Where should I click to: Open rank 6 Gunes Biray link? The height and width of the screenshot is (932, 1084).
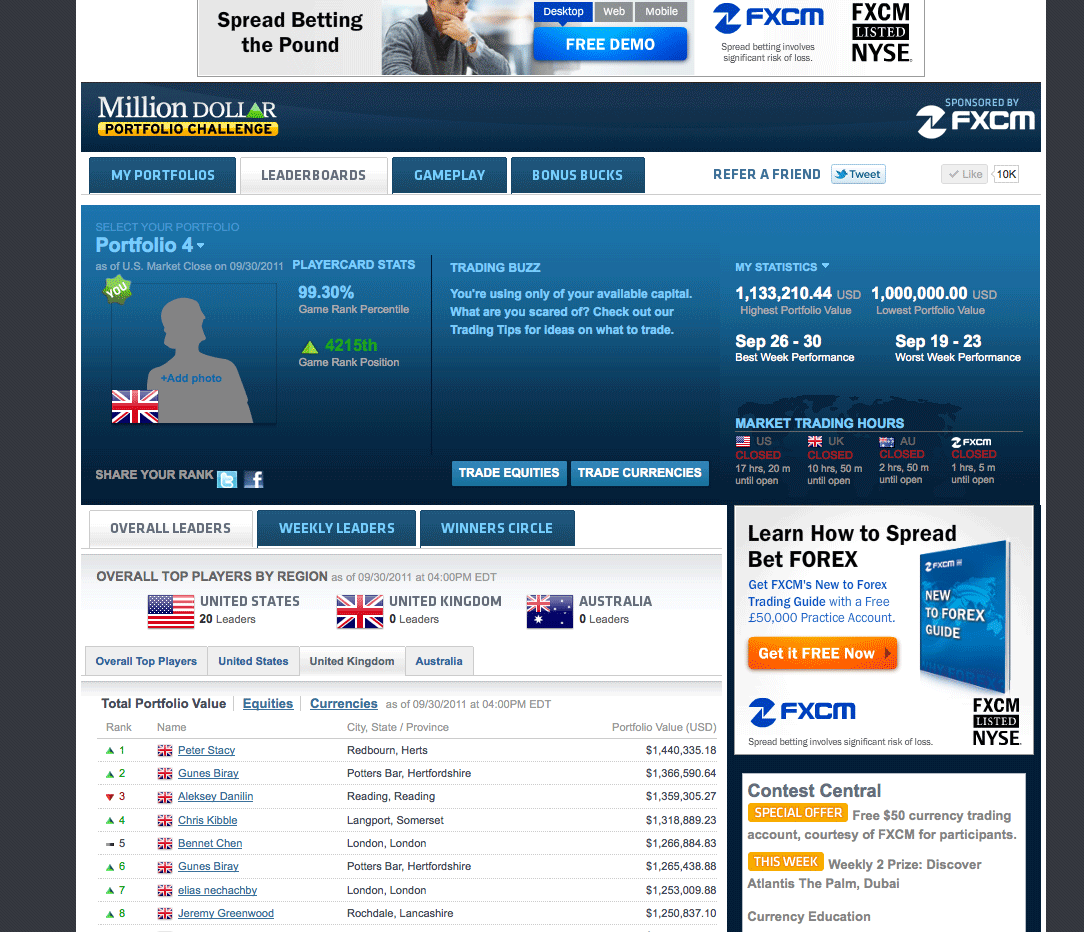[x=208, y=866]
